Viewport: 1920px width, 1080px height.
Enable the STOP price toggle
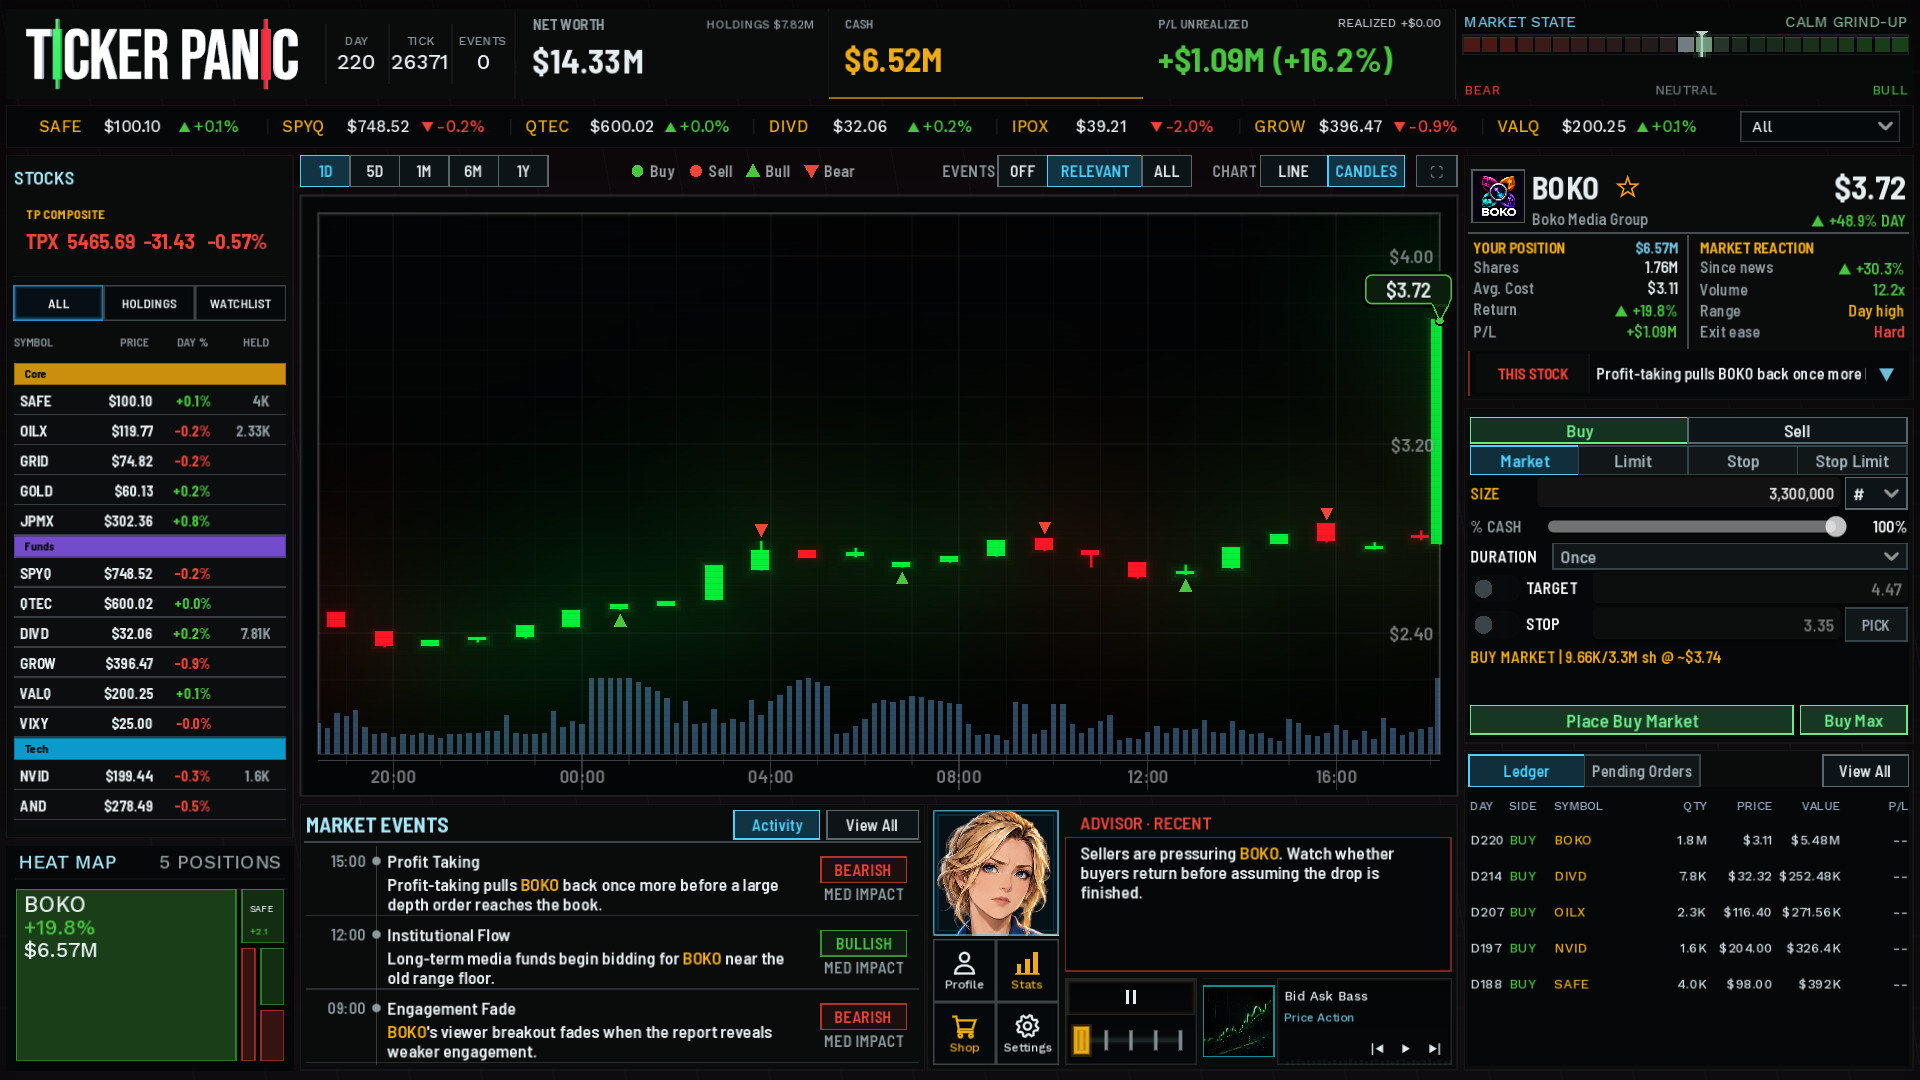tap(1483, 624)
